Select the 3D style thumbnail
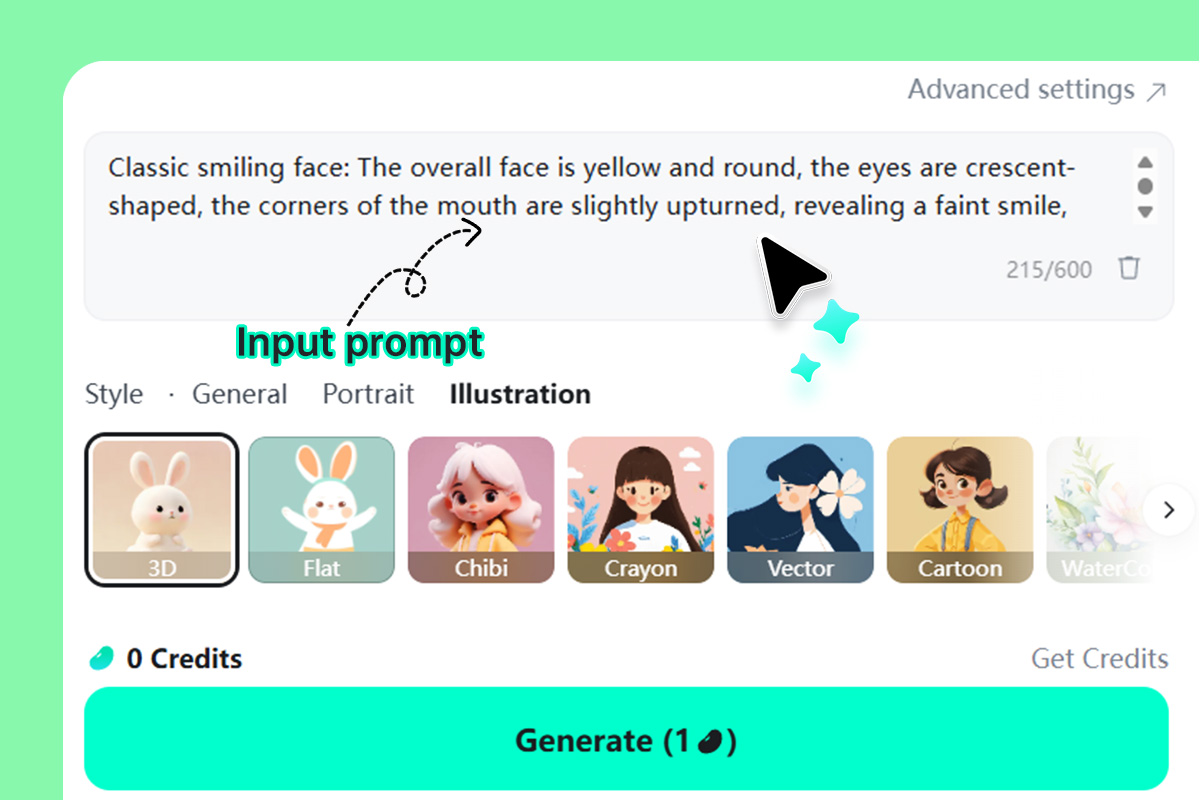 pyautogui.click(x=162, y=510)
